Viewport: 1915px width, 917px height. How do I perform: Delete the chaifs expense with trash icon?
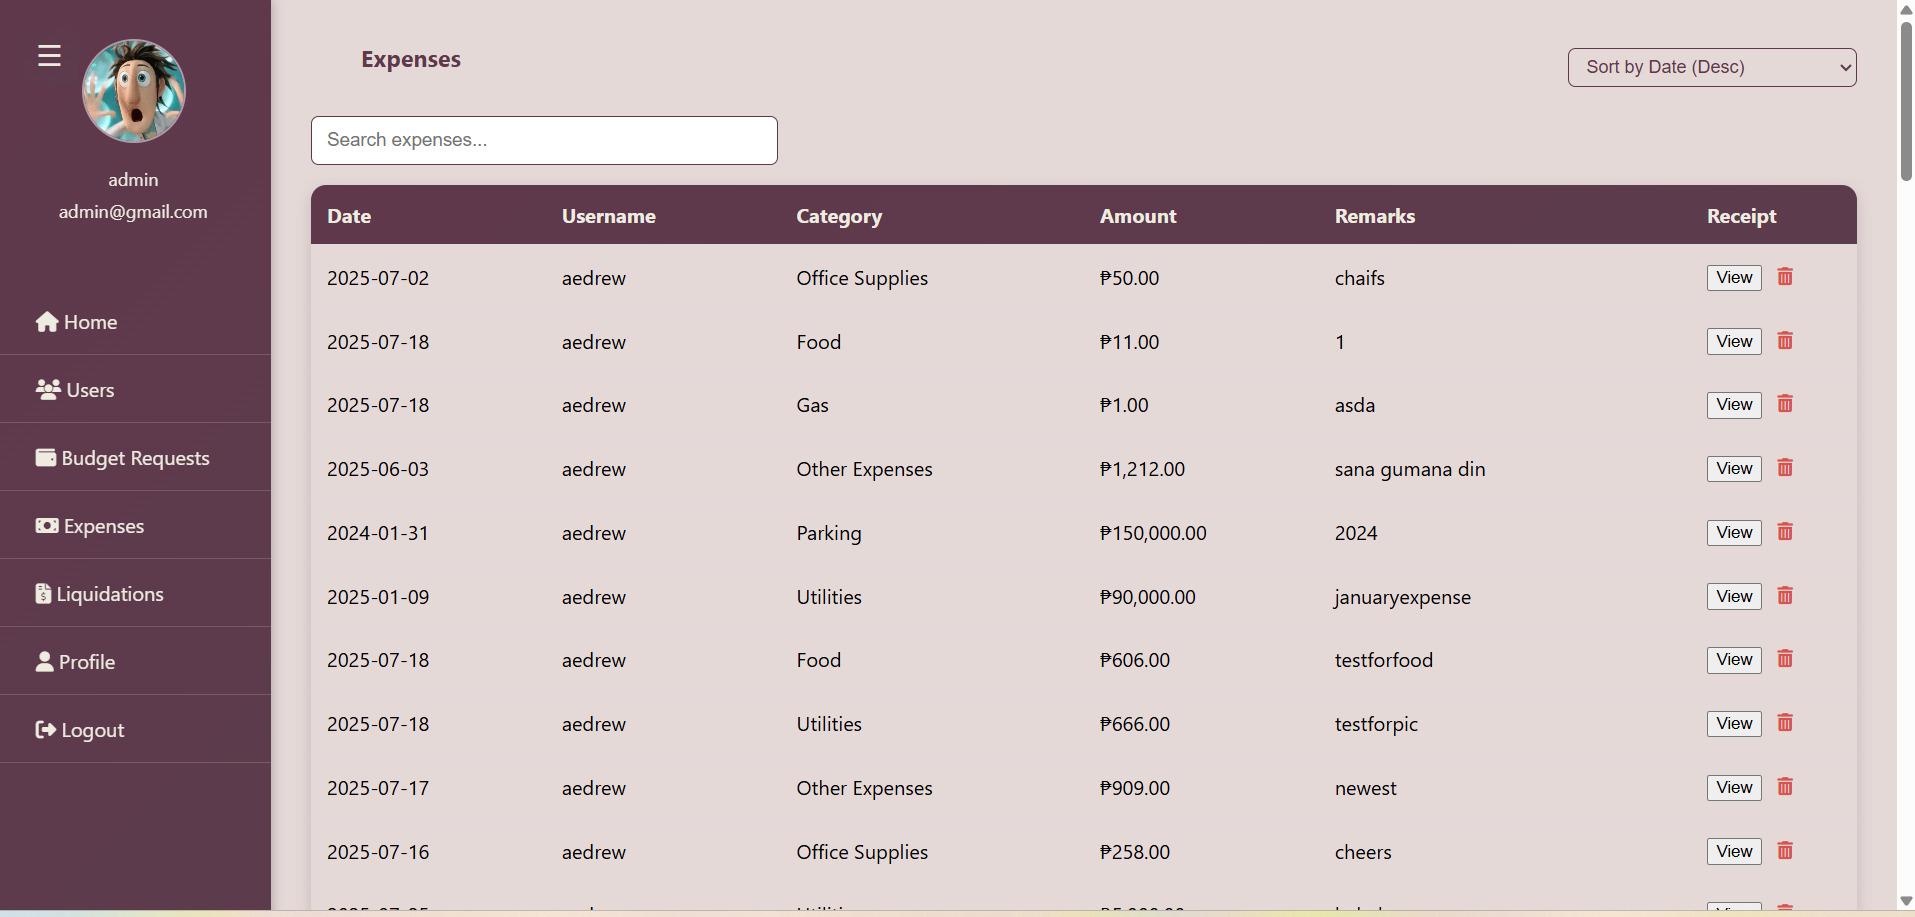click(1785, 277)
